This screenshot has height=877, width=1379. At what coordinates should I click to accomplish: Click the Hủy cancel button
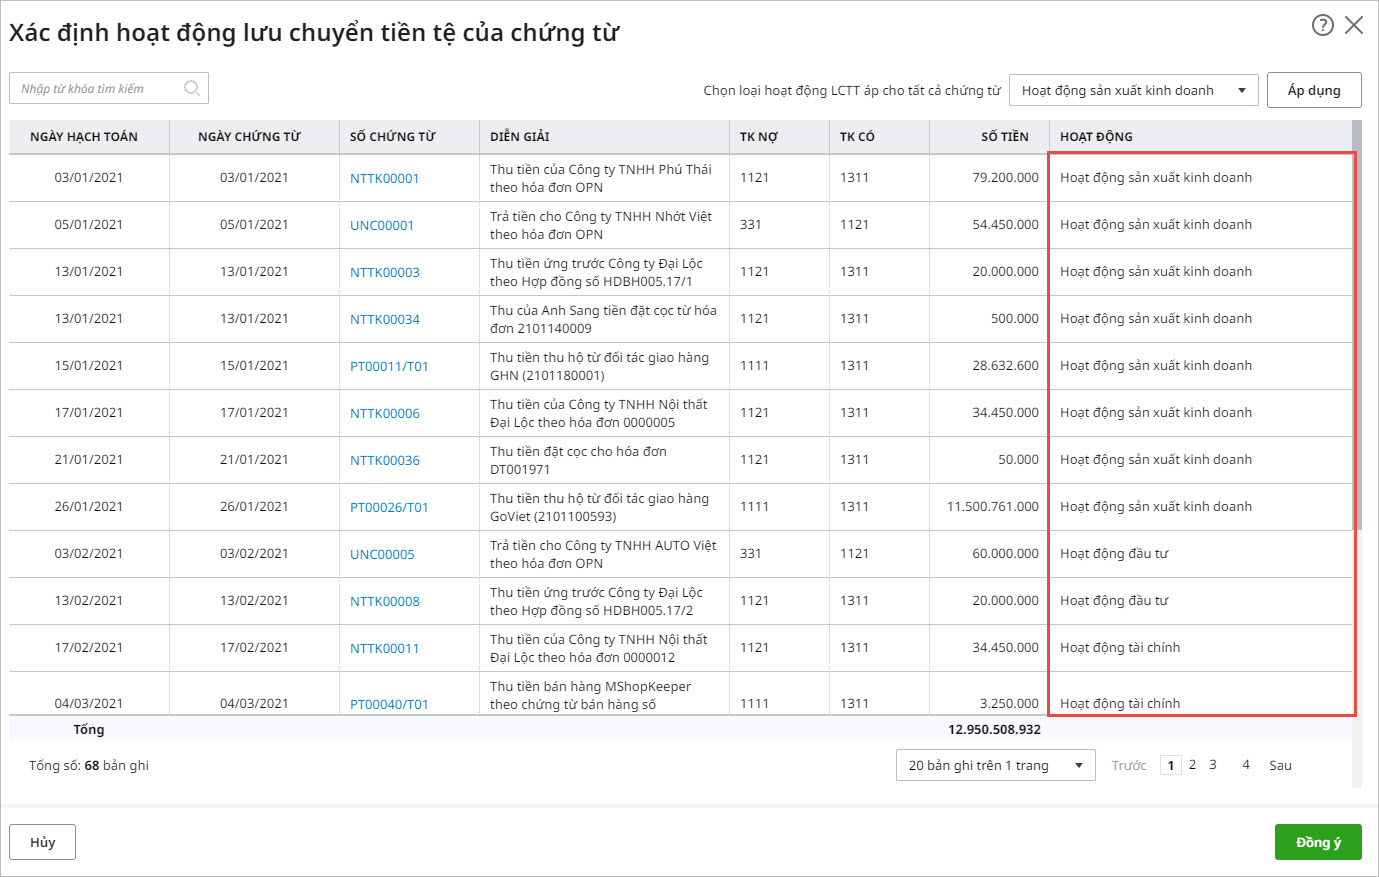point(42,842)
